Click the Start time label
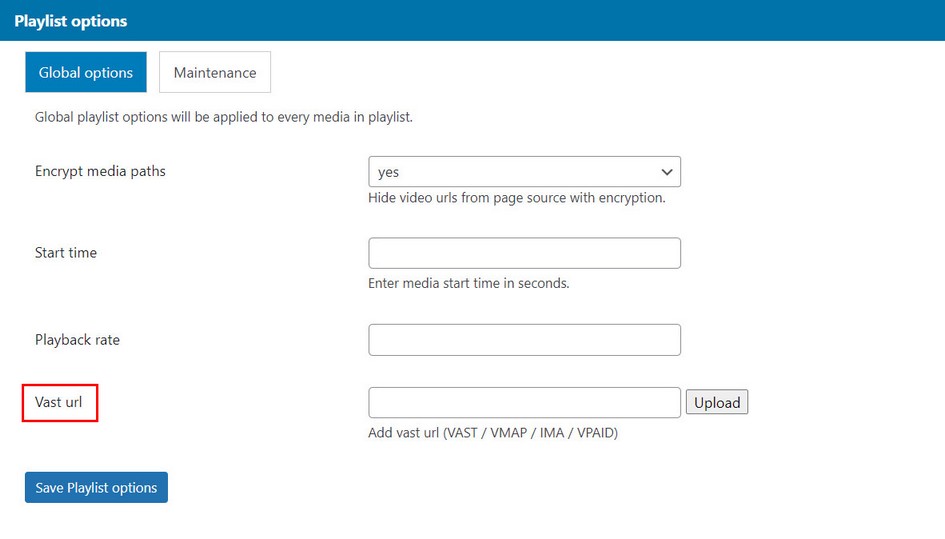 66,253
